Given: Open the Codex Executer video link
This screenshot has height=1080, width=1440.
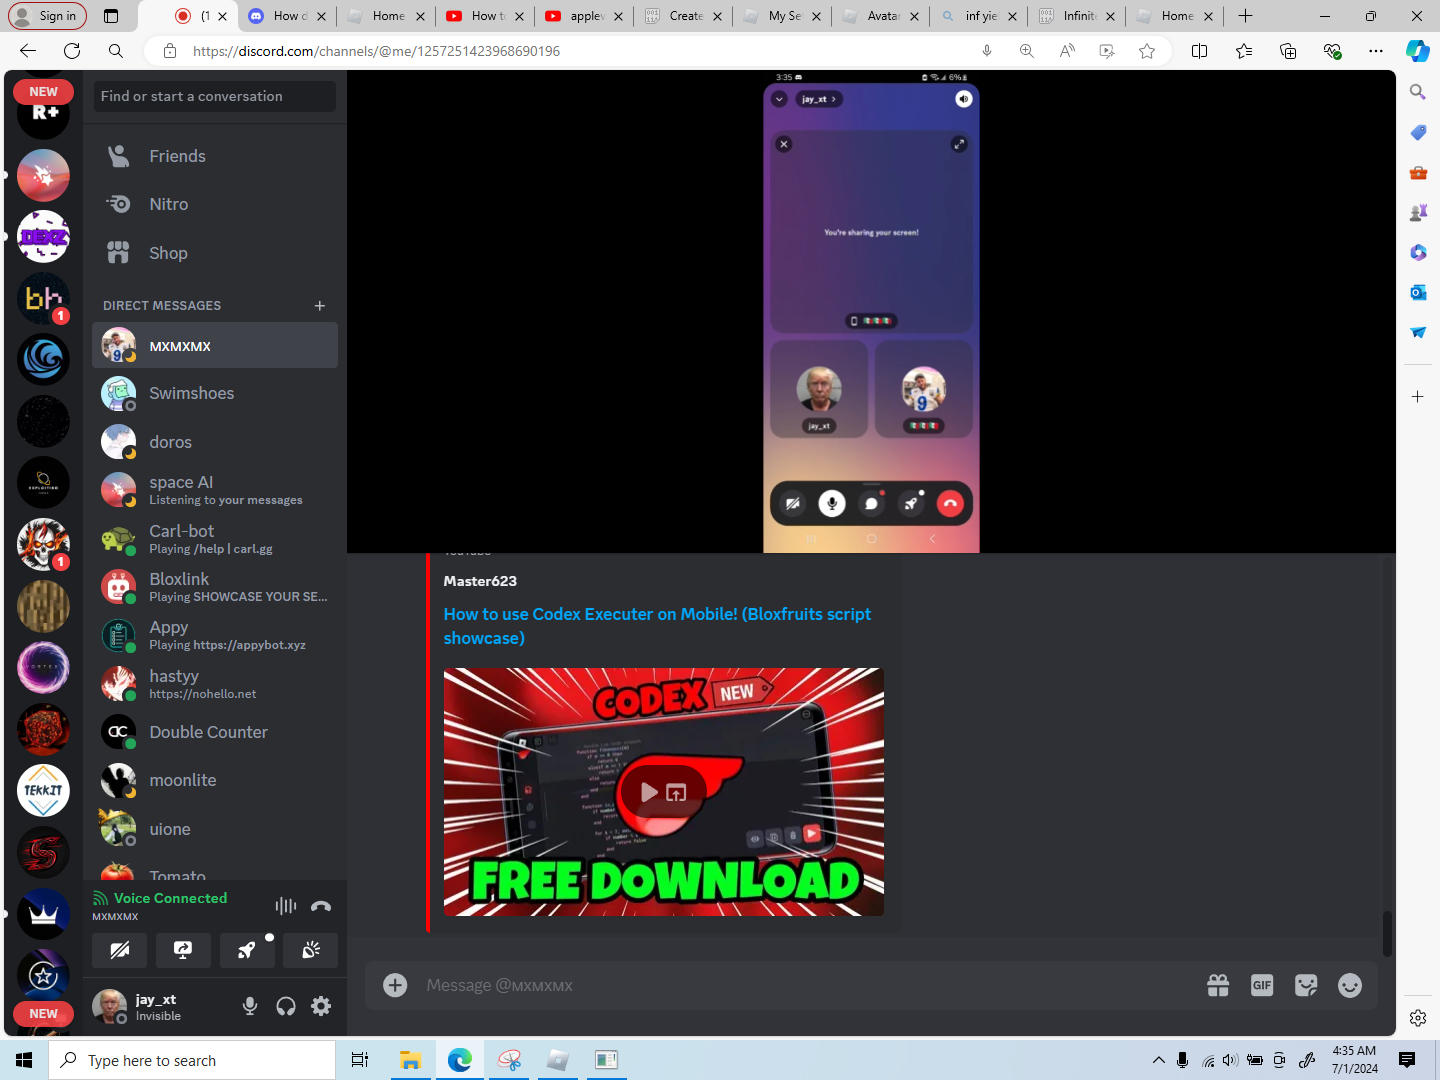Looking at the screenshot, I should pos(657,626).
